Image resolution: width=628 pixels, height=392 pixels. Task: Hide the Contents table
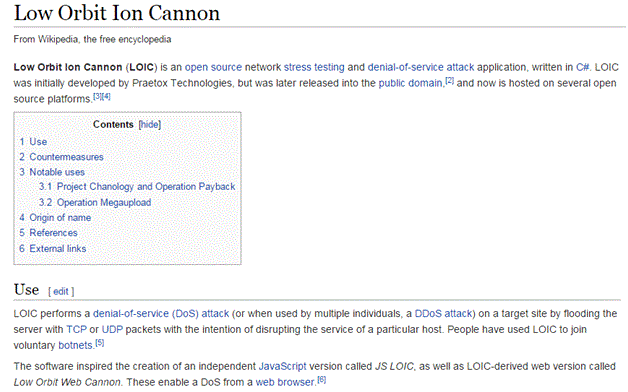click(150, 125)
